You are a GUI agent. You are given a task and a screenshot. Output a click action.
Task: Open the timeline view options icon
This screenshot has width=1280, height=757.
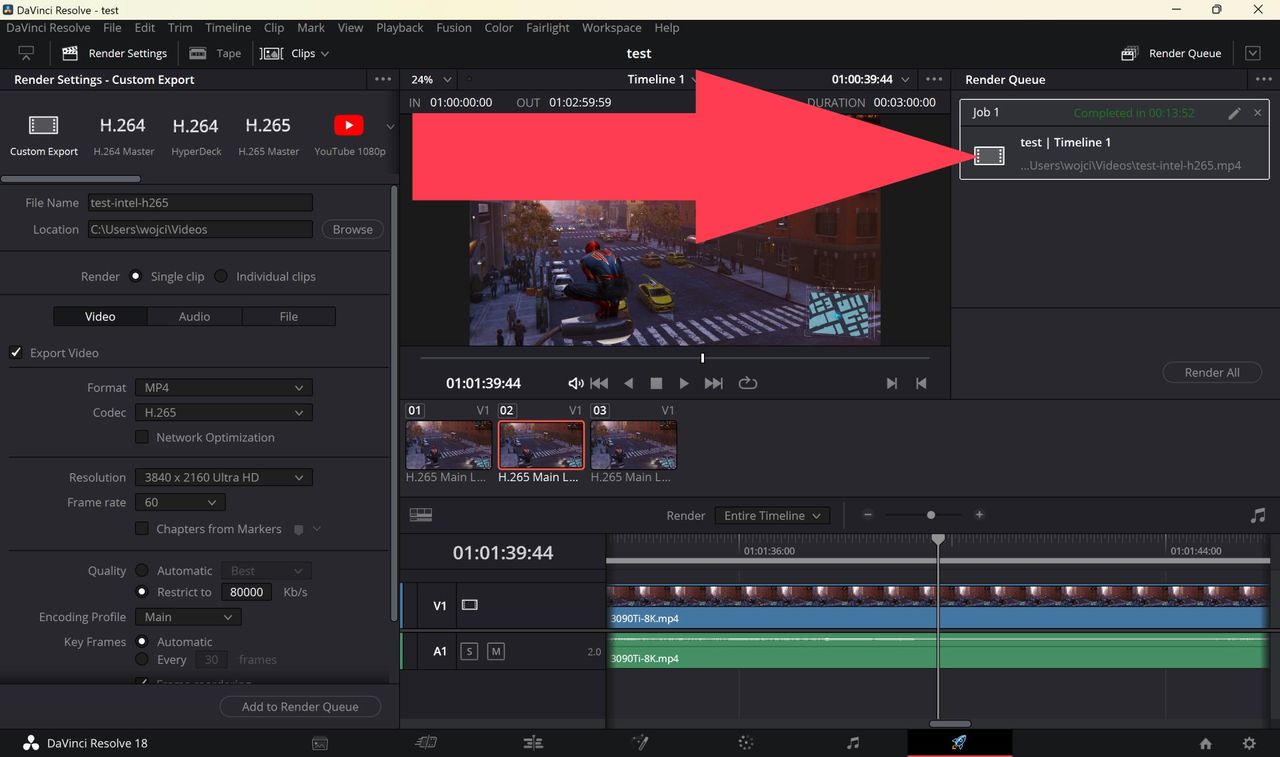point(420,515)
